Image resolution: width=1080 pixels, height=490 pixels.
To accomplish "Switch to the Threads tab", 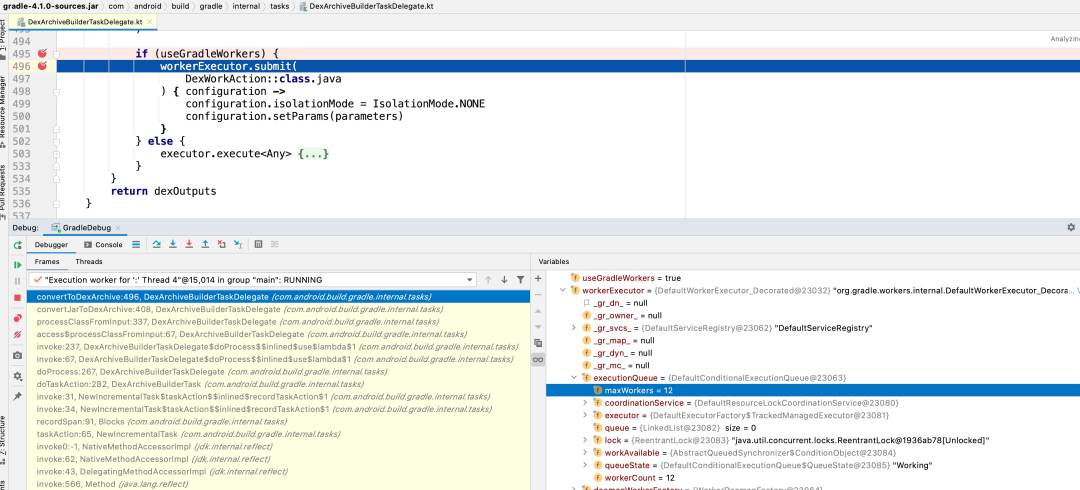I will click(x=89, y=261).
